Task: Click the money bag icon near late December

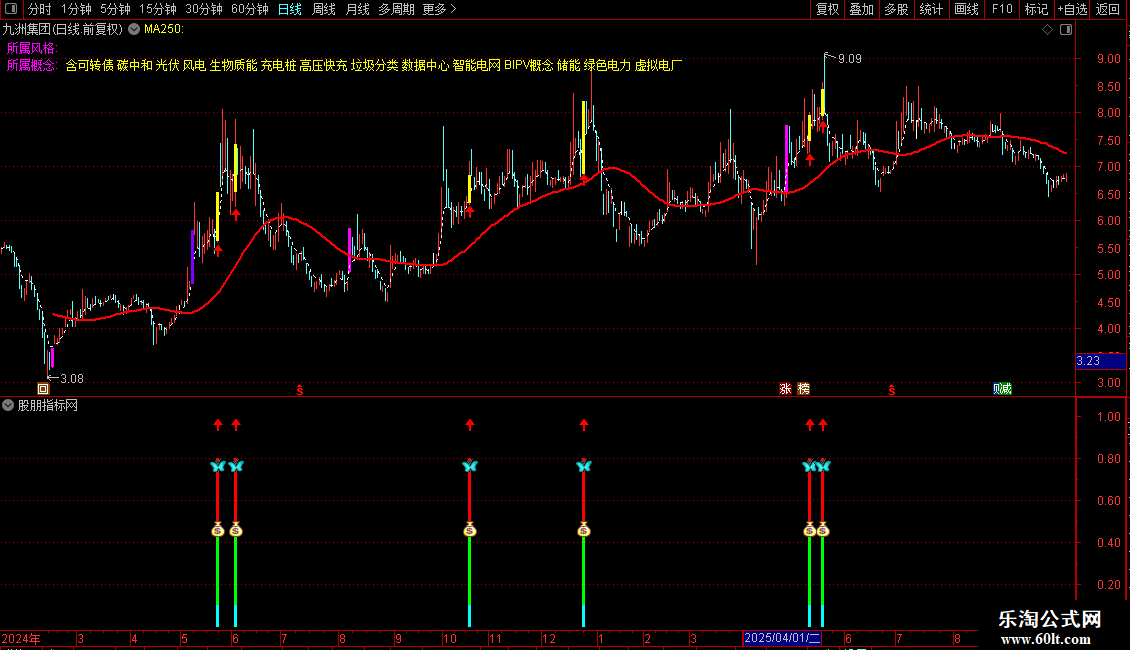Action: point(584,530)
